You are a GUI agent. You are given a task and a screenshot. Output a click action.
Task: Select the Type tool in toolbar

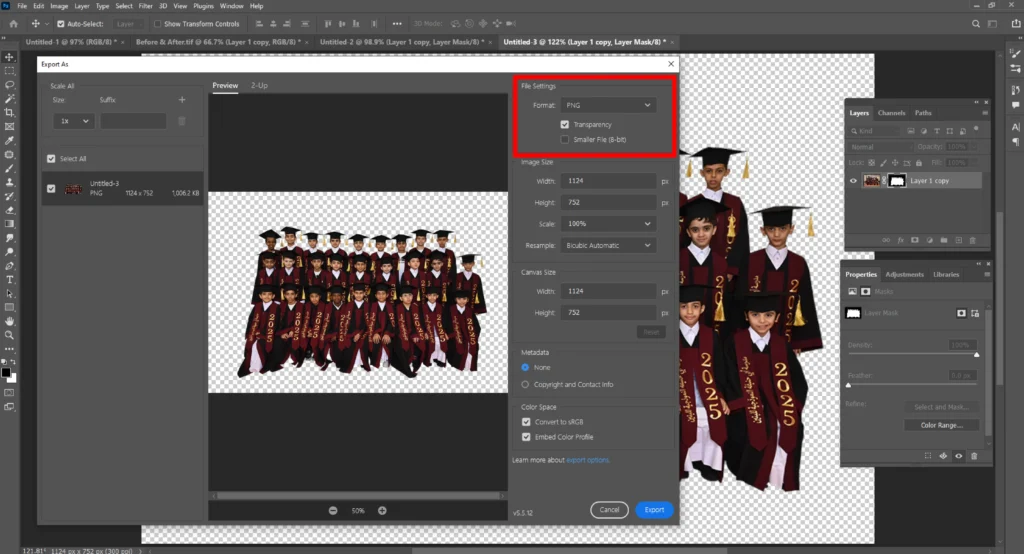[x=9, y=280]
